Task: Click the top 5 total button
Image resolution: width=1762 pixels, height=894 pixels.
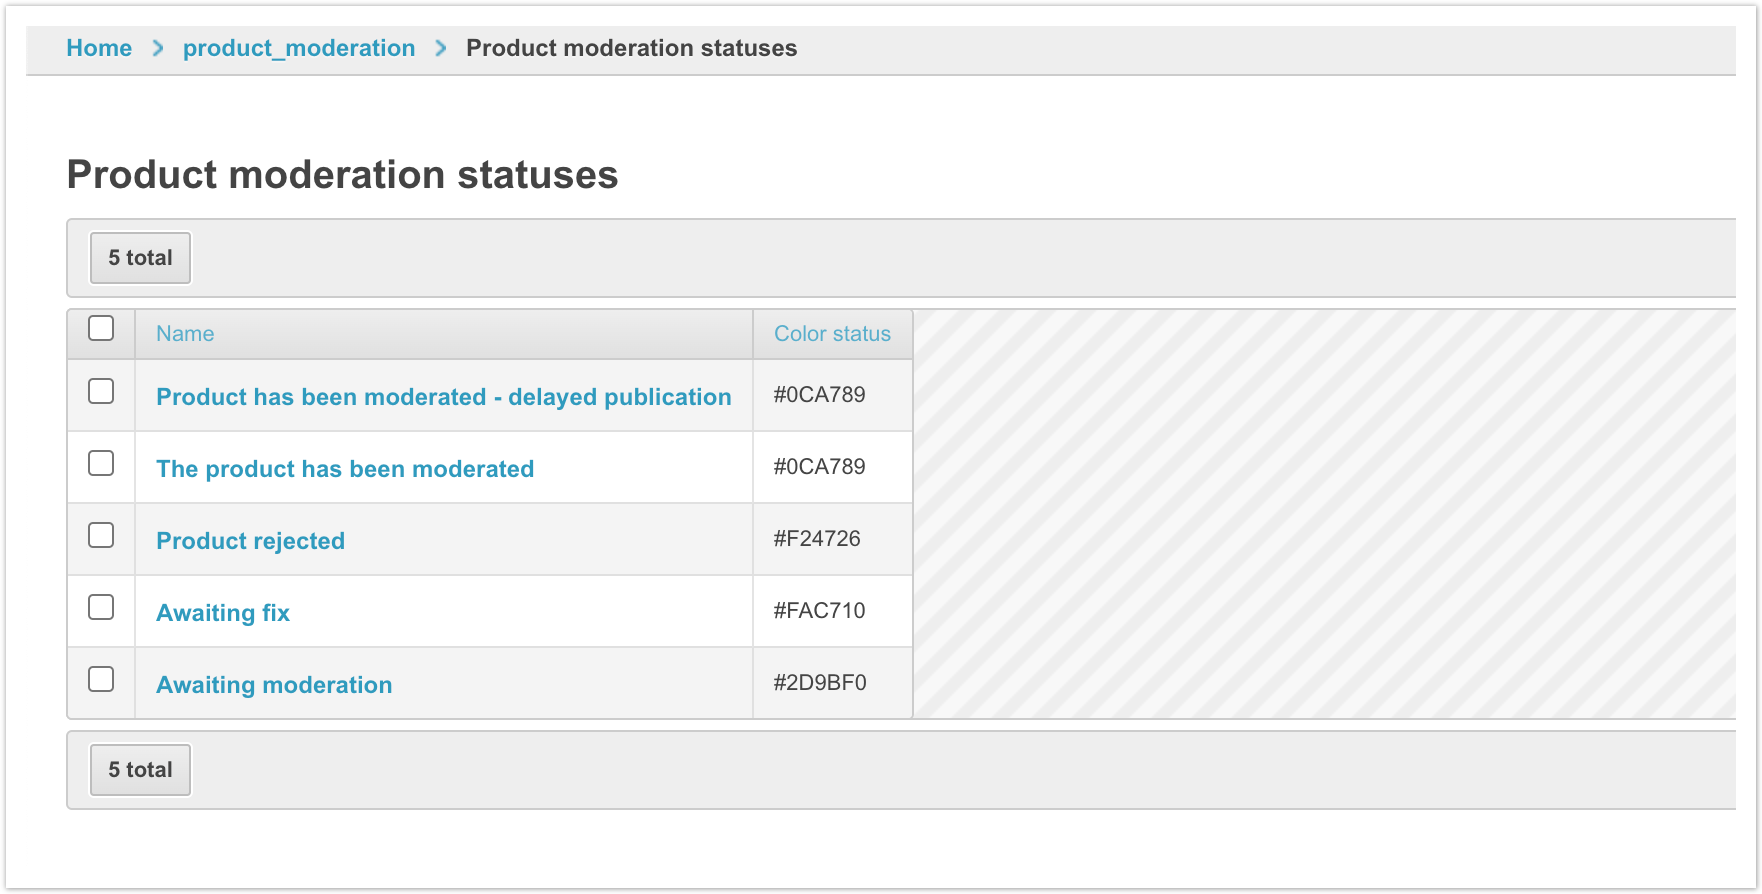Action: 140,258
